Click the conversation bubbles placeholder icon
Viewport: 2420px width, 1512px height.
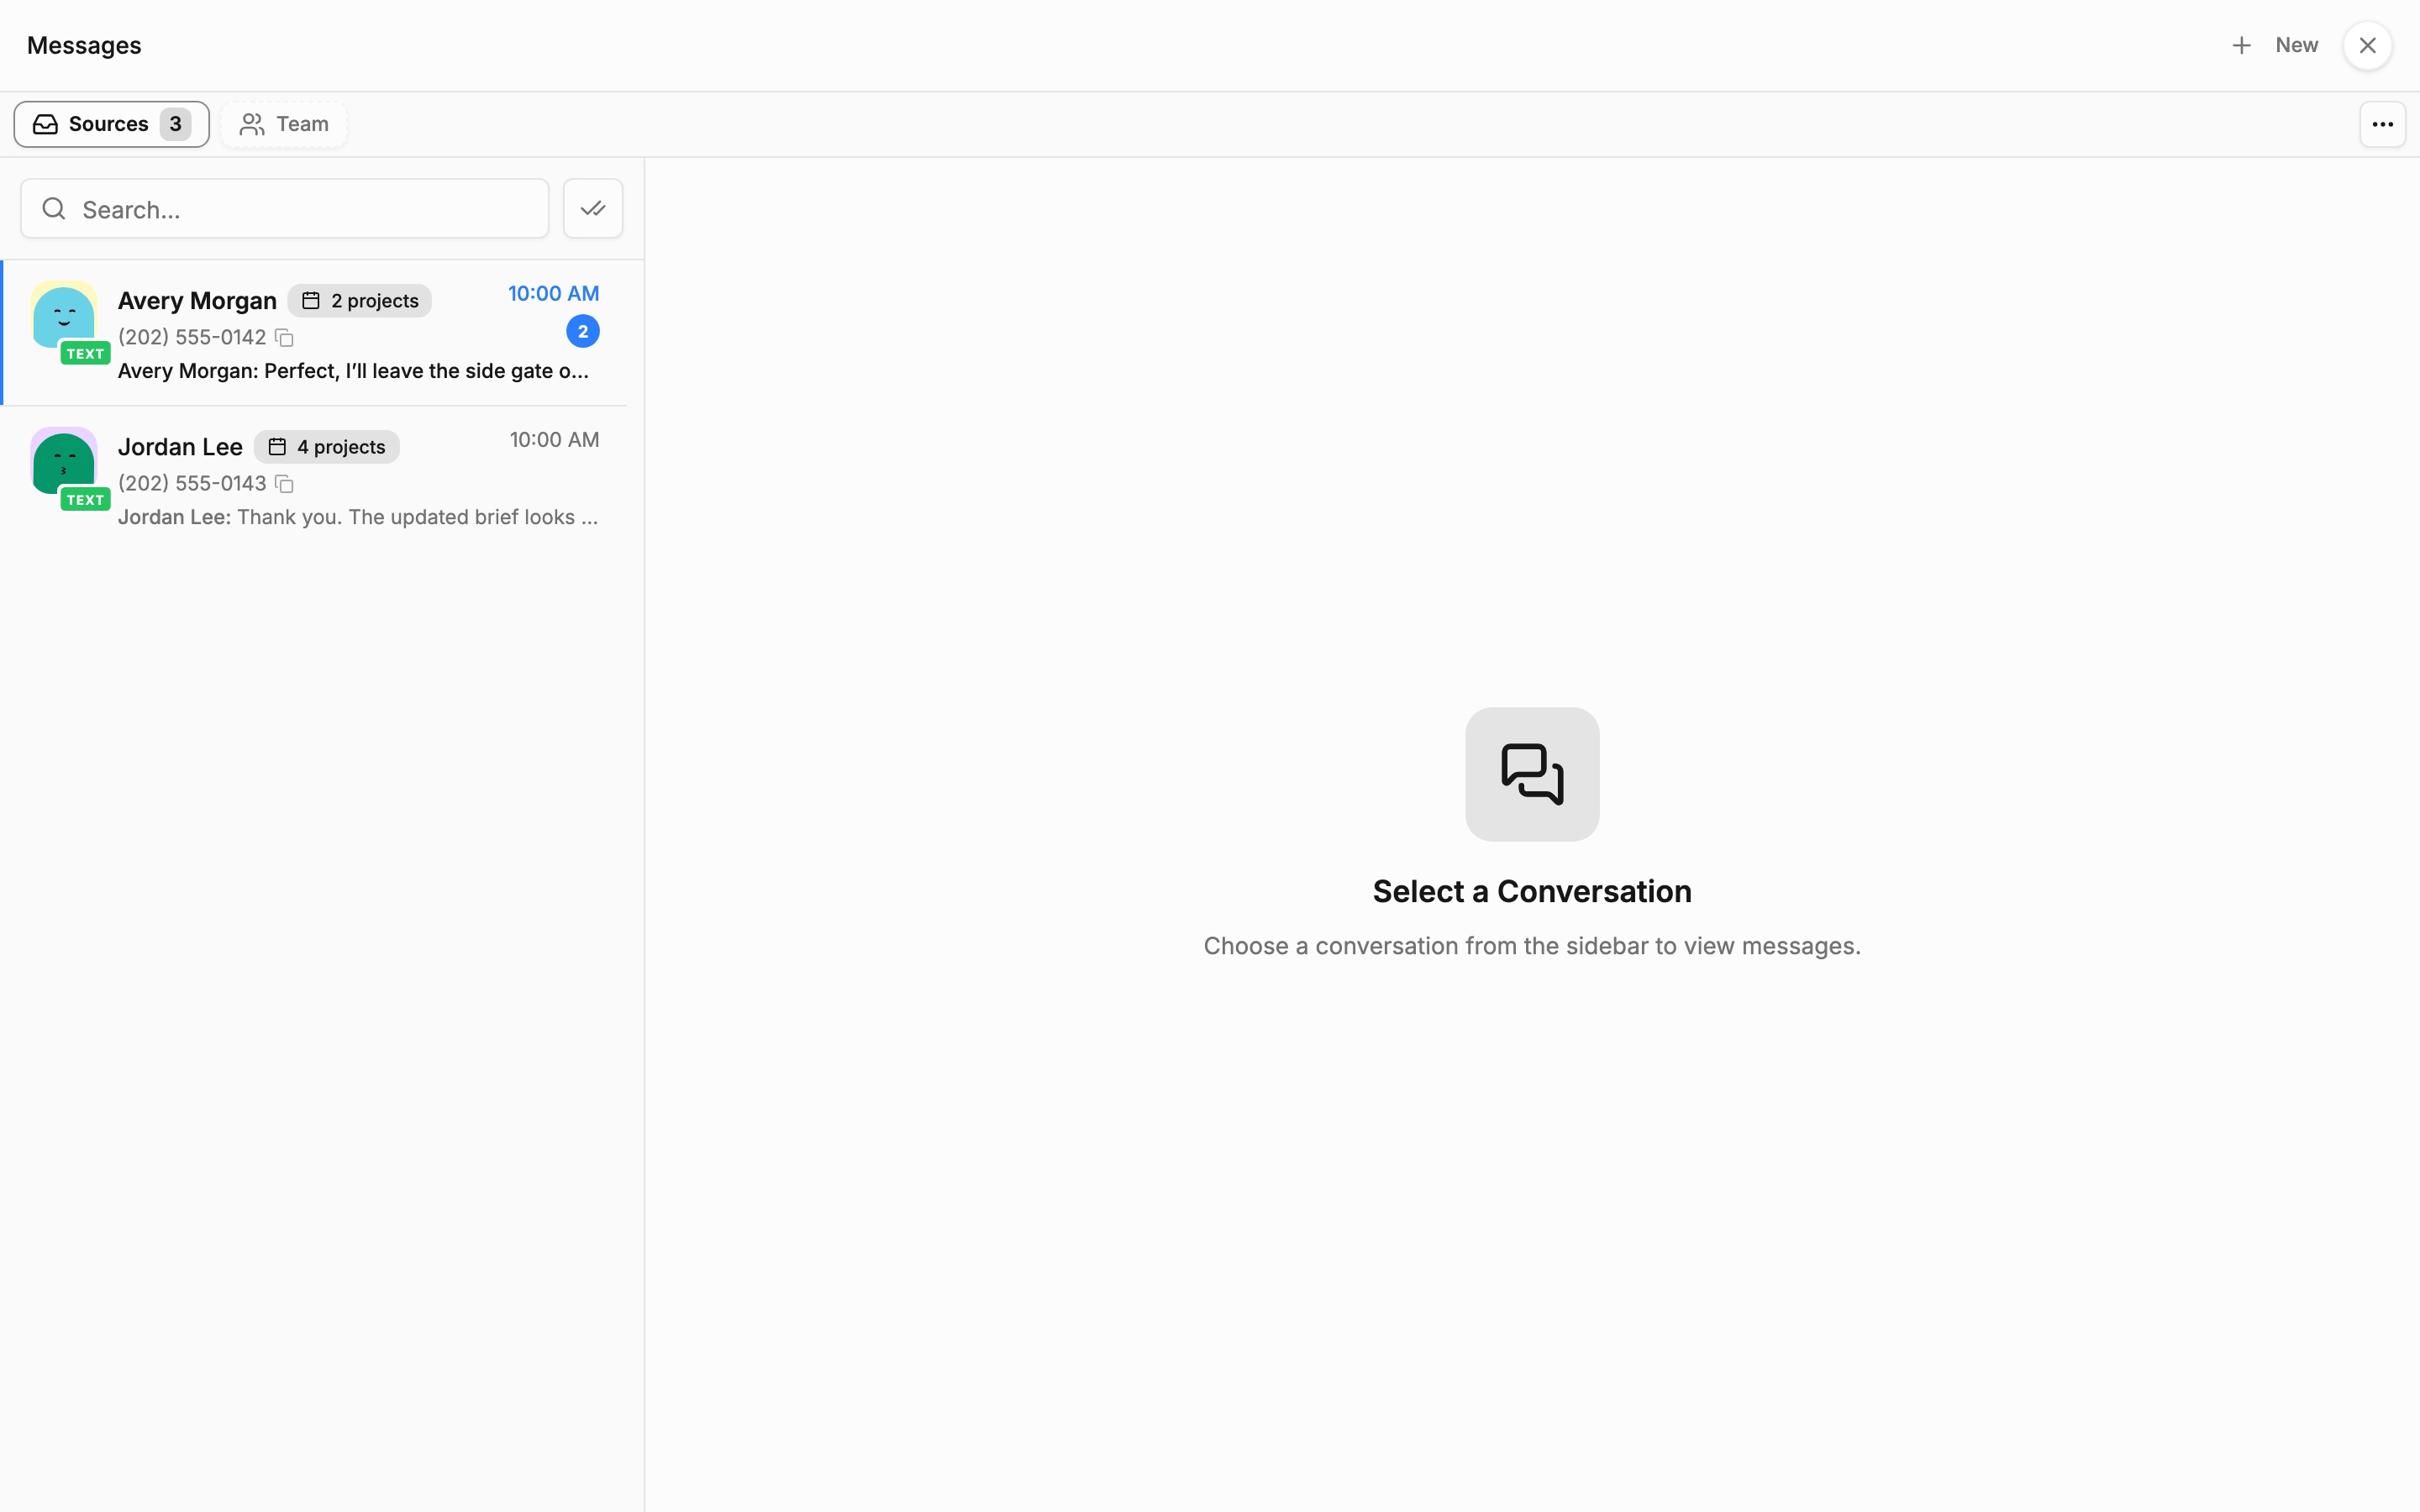tap(1532, 774)
